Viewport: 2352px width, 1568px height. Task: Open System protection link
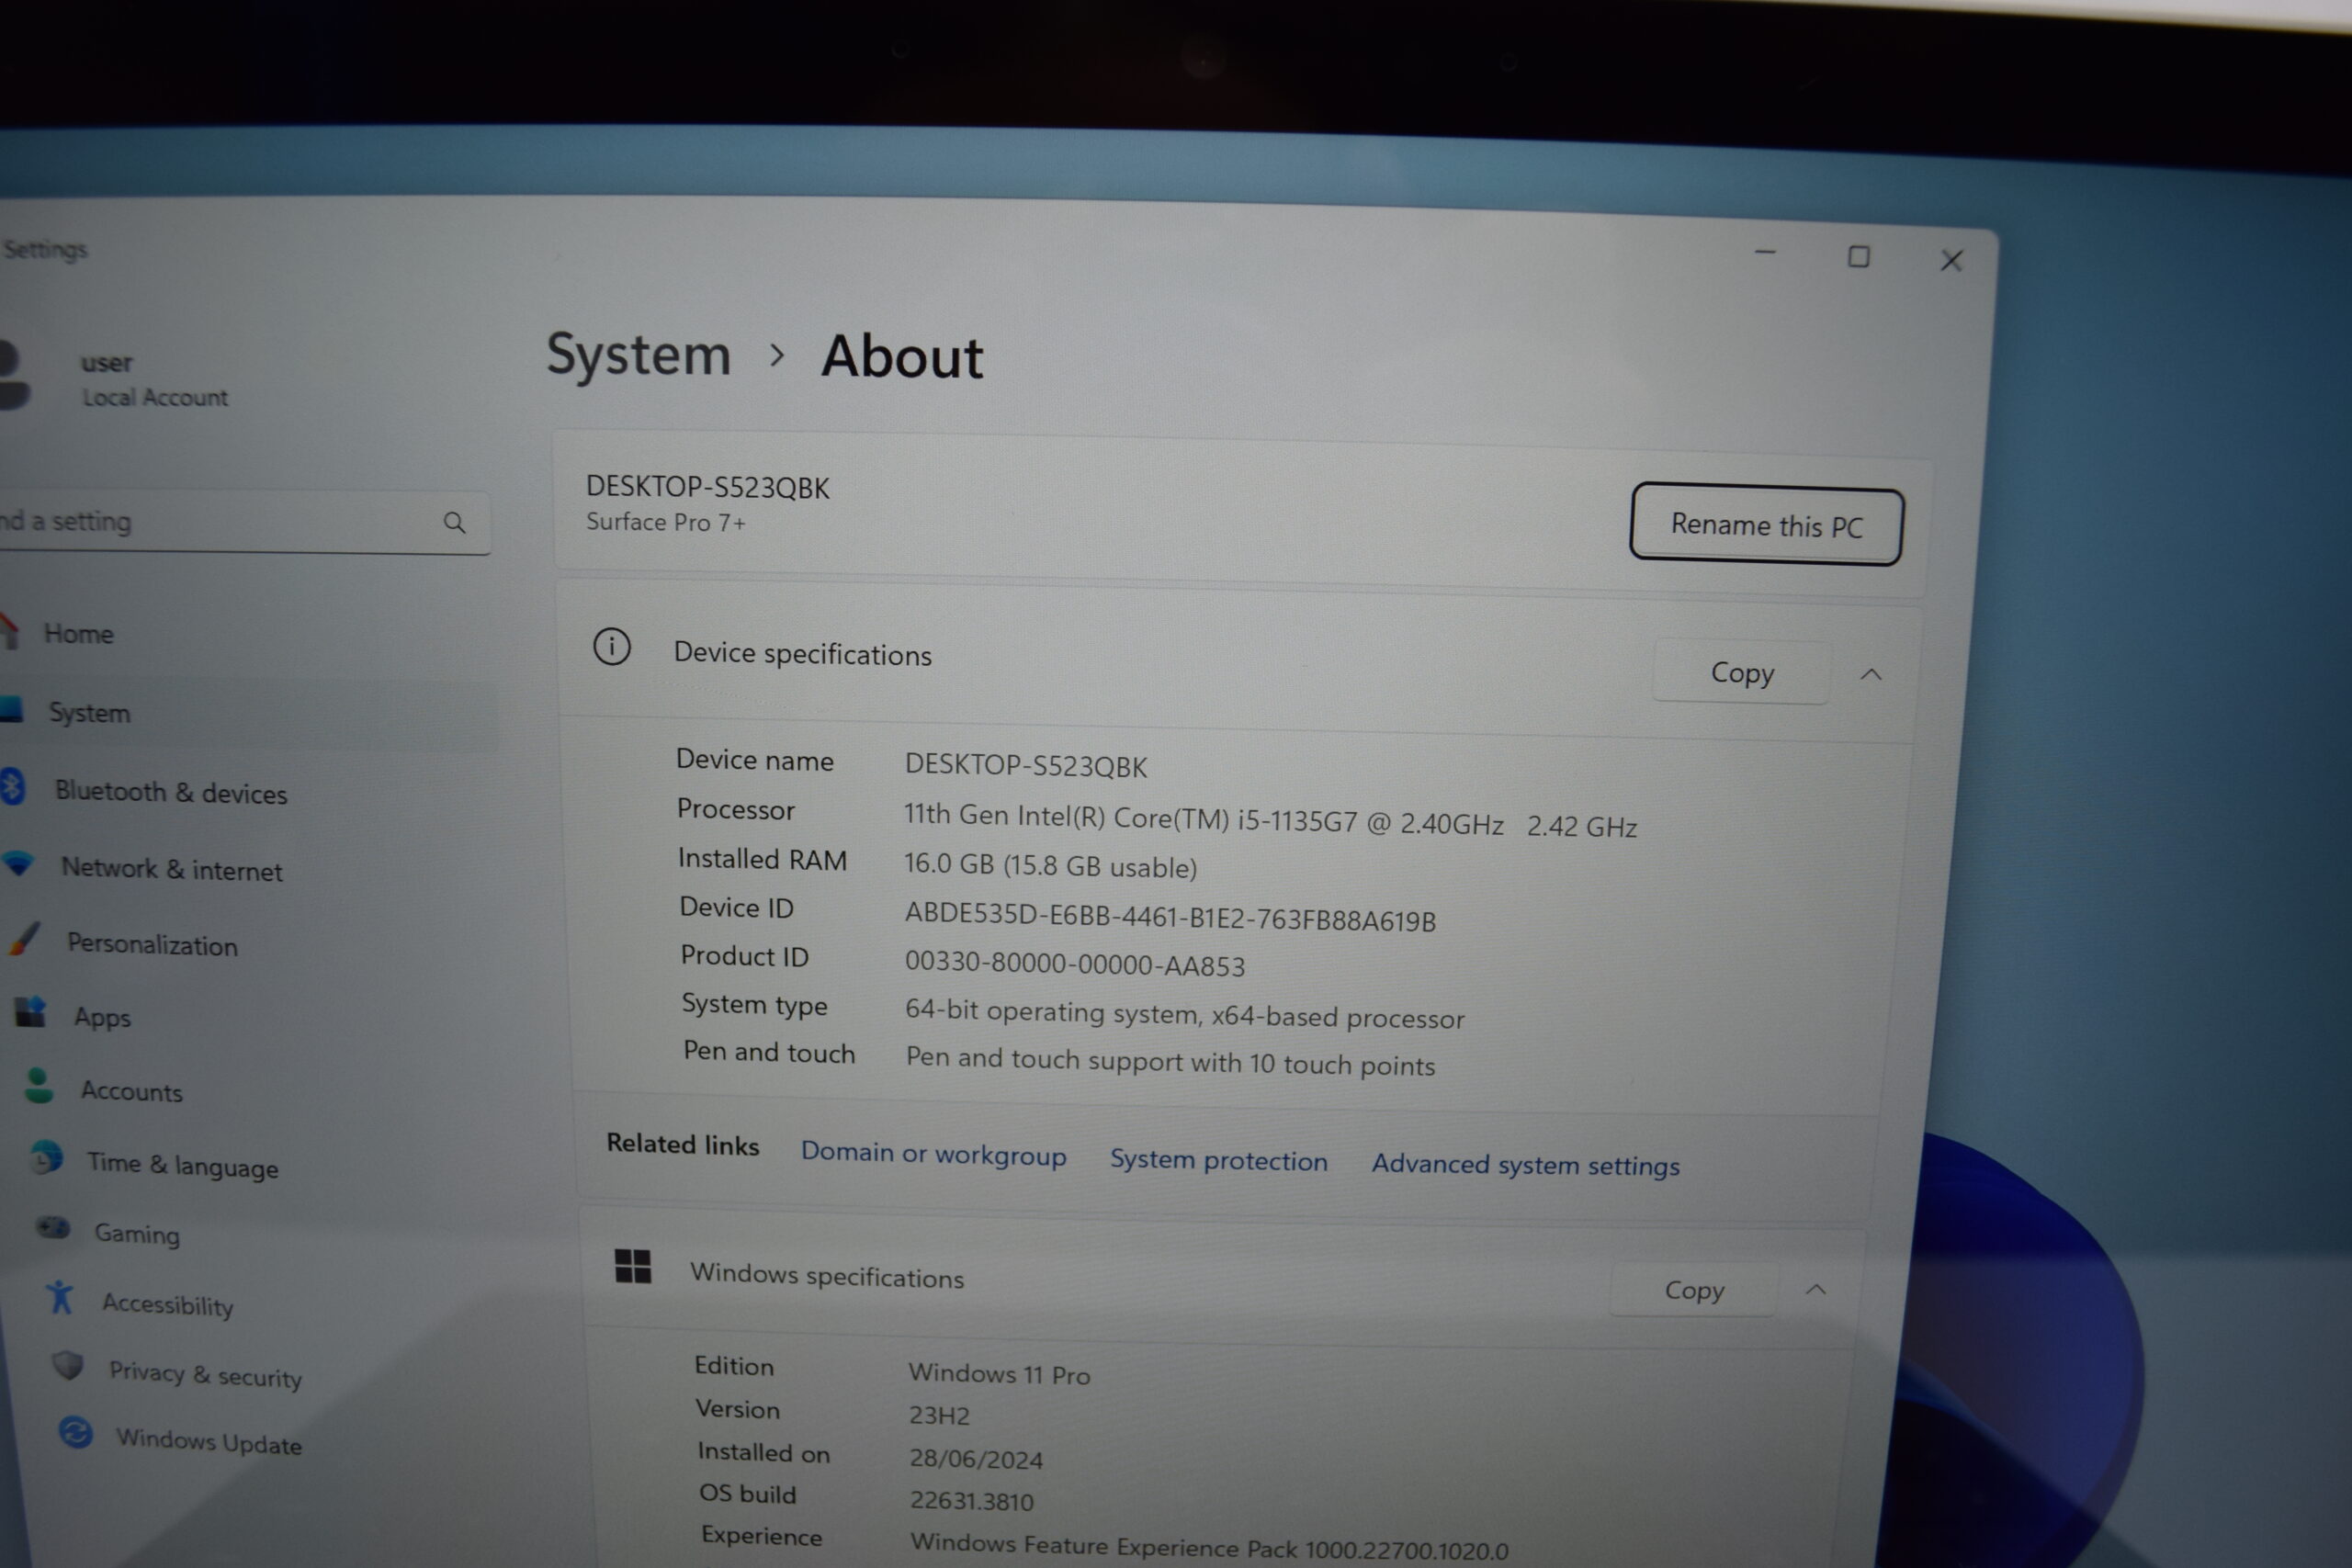coord(1218,1160)
